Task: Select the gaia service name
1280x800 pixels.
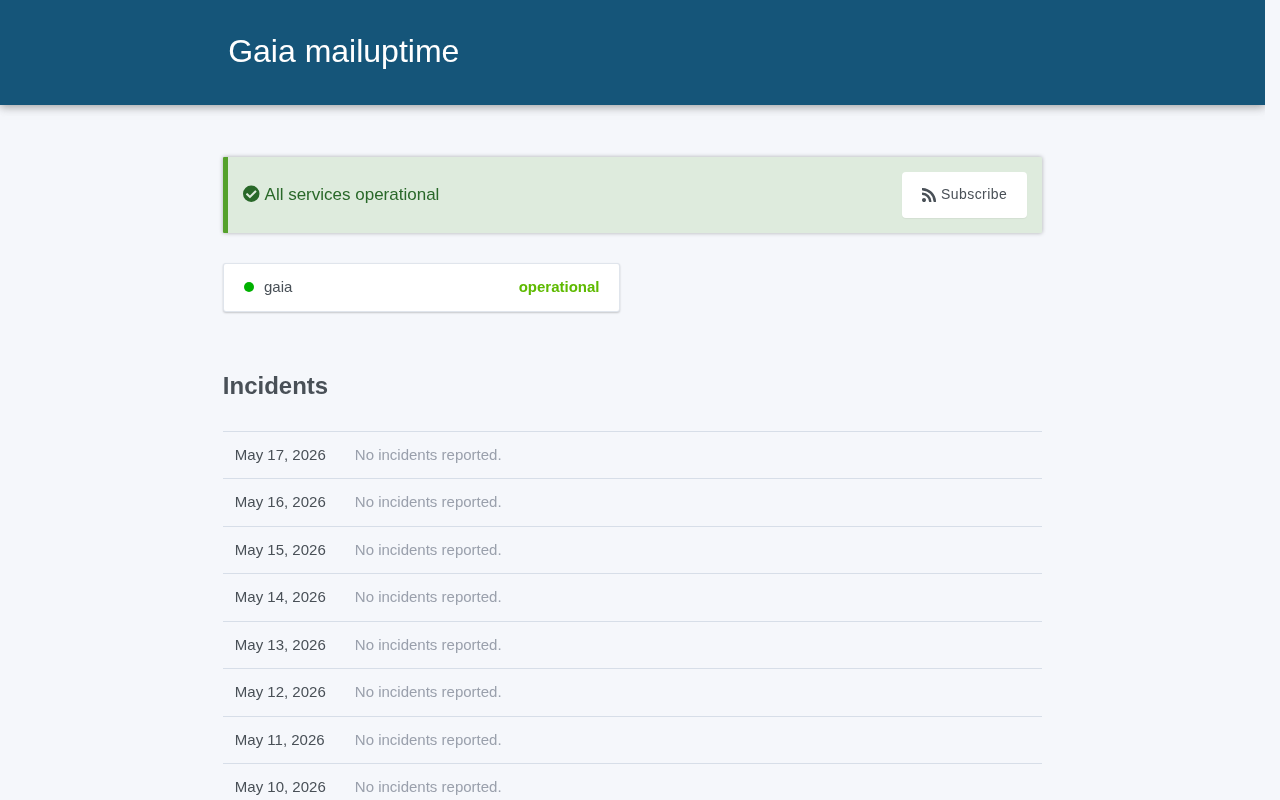Action: [278, 287]
